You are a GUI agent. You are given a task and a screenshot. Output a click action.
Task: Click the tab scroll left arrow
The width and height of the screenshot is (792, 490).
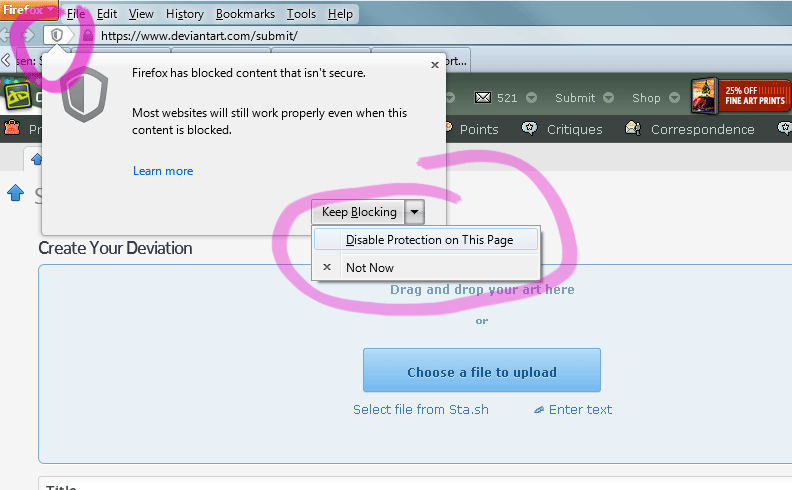(x=6, y=61)
